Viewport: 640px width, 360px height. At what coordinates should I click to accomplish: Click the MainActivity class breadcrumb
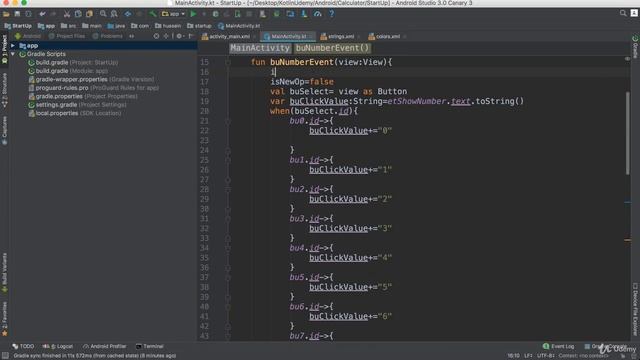[260, 48]
